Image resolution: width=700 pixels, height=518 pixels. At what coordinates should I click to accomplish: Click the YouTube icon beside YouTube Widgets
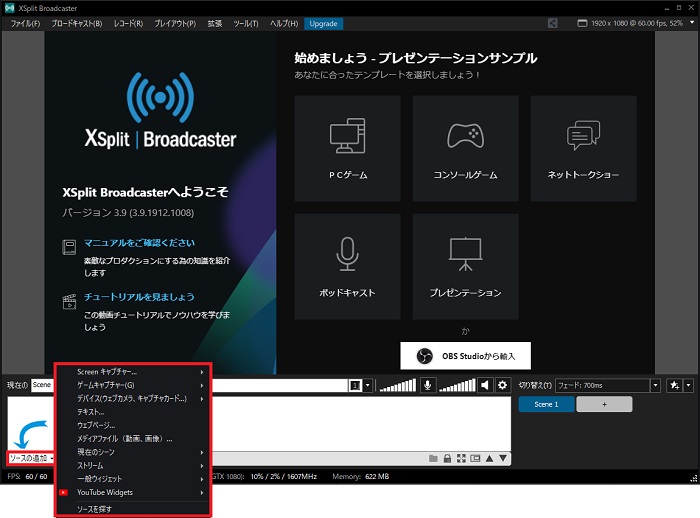[x=64, y=493]
